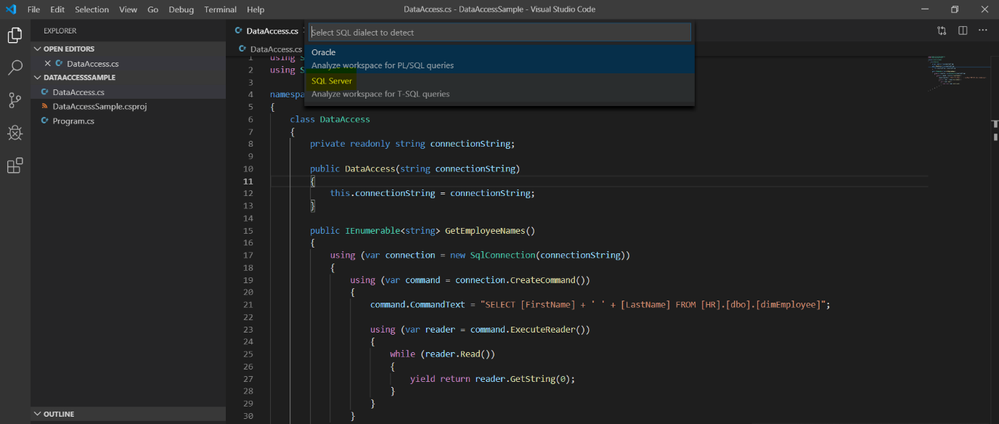Image resolution: width=999 pixels, height=424 pixels.
Task: Open the Help menu
Action: (x=255, y=10)
